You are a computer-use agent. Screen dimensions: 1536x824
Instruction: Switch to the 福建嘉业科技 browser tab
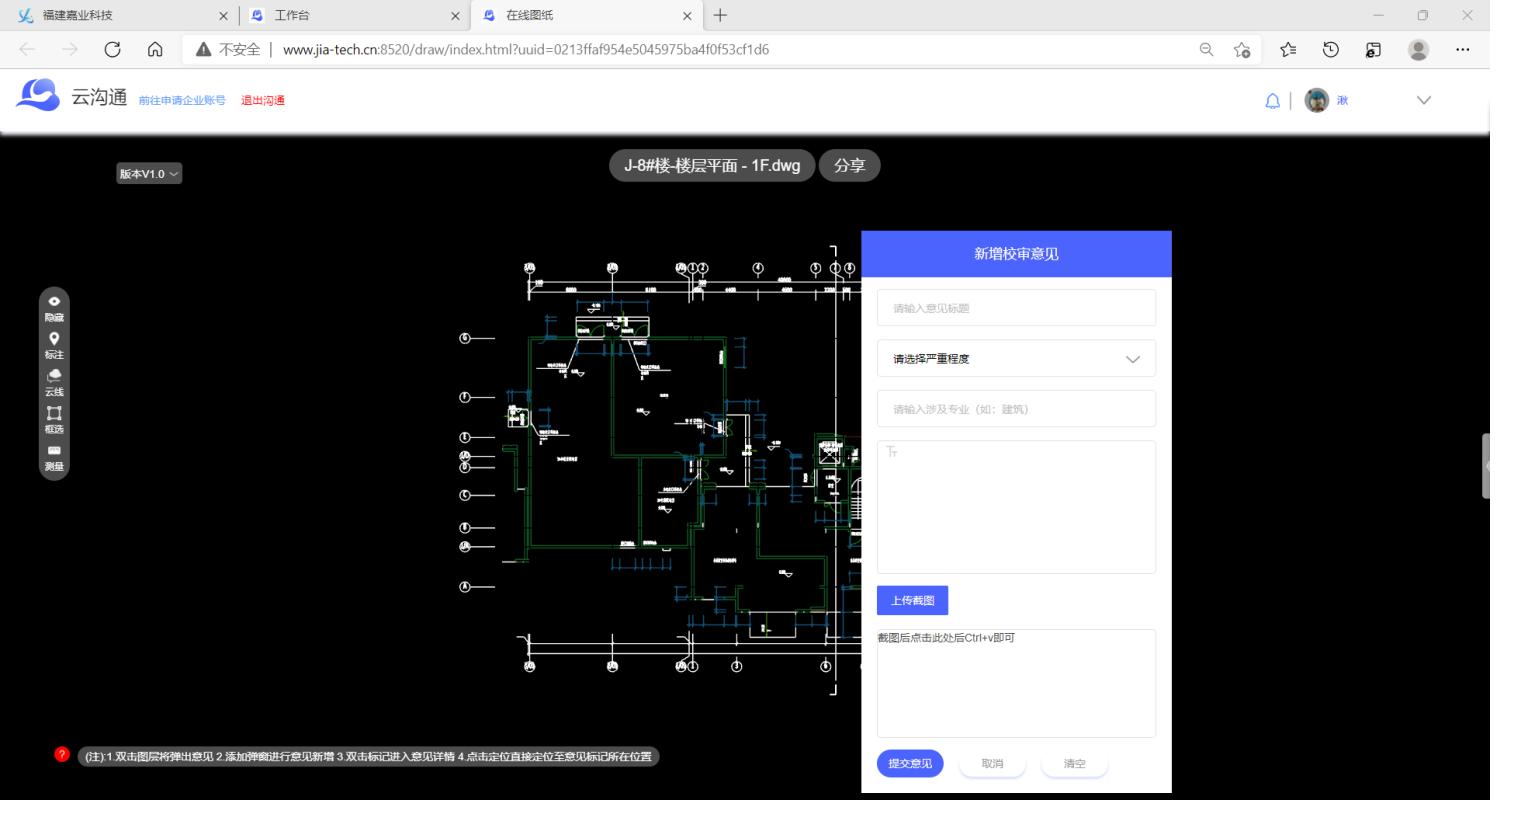click(120, 16)
